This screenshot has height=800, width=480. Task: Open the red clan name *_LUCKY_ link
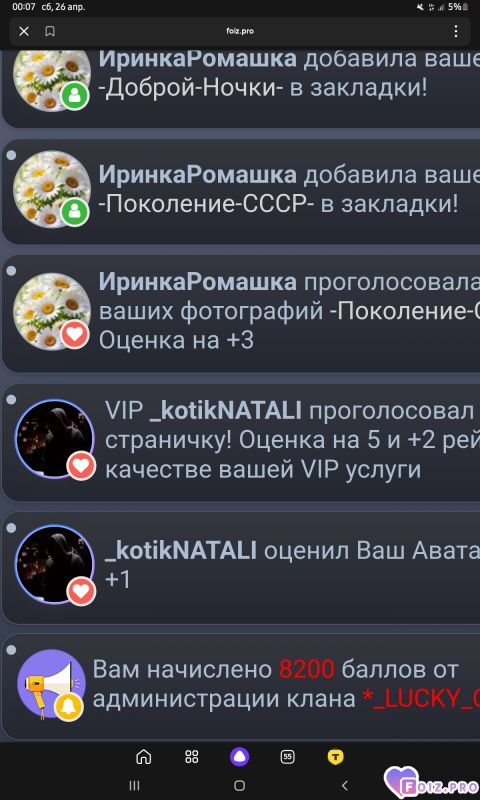click(421, 699)
